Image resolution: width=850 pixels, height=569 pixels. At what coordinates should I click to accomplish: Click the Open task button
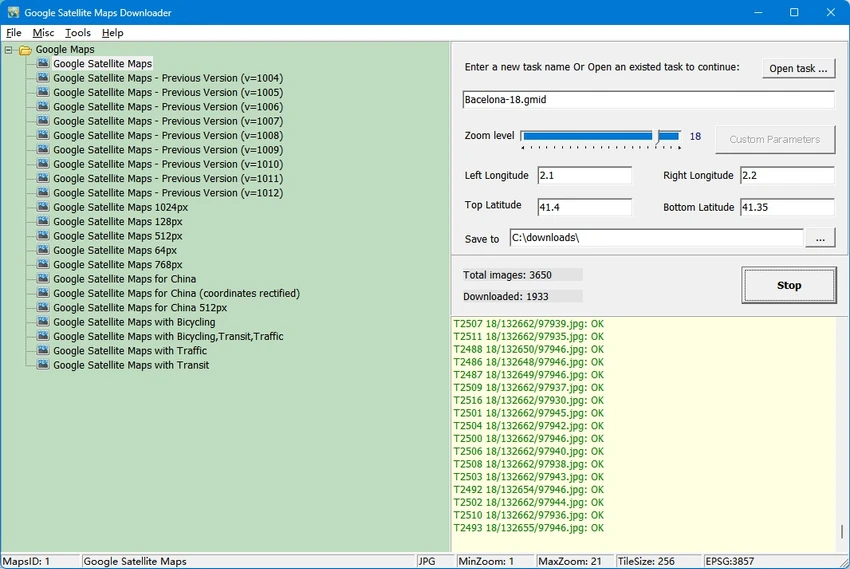coord(798,68)
